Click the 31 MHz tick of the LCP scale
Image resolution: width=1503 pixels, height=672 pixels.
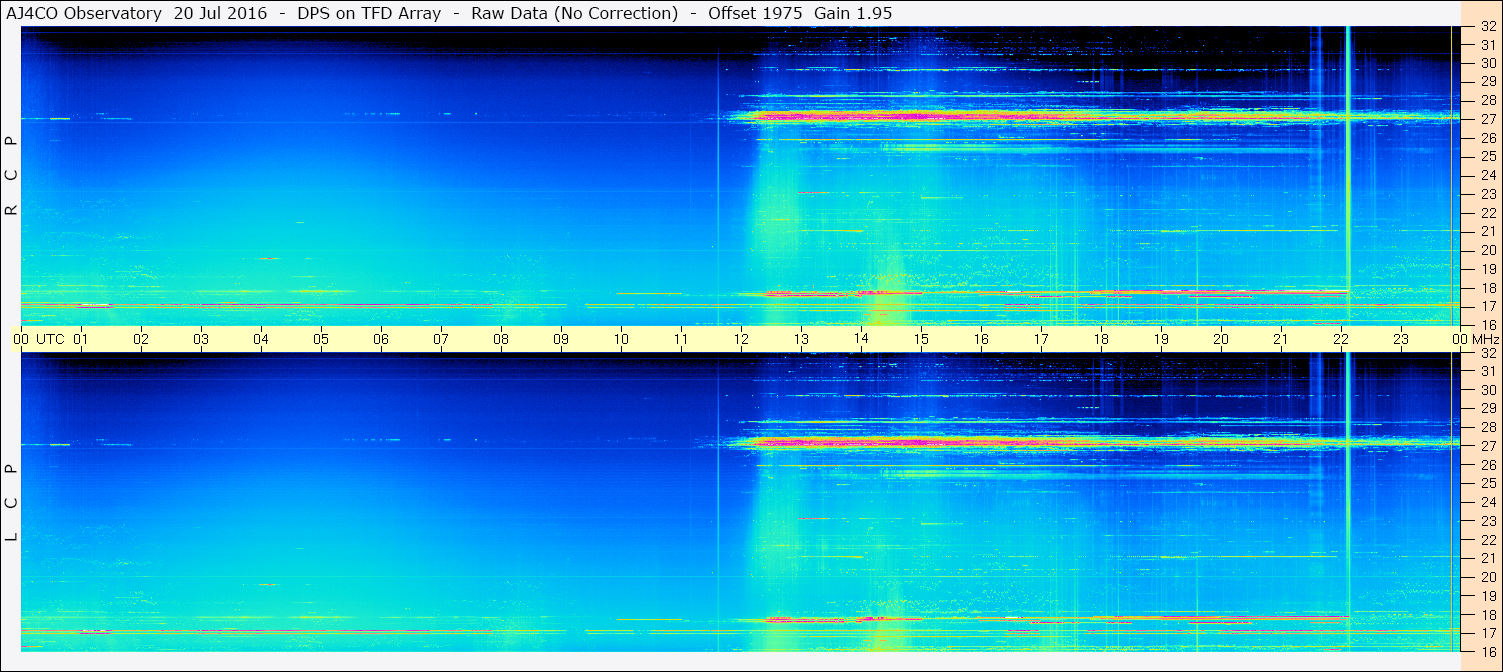coord(1487,371)
